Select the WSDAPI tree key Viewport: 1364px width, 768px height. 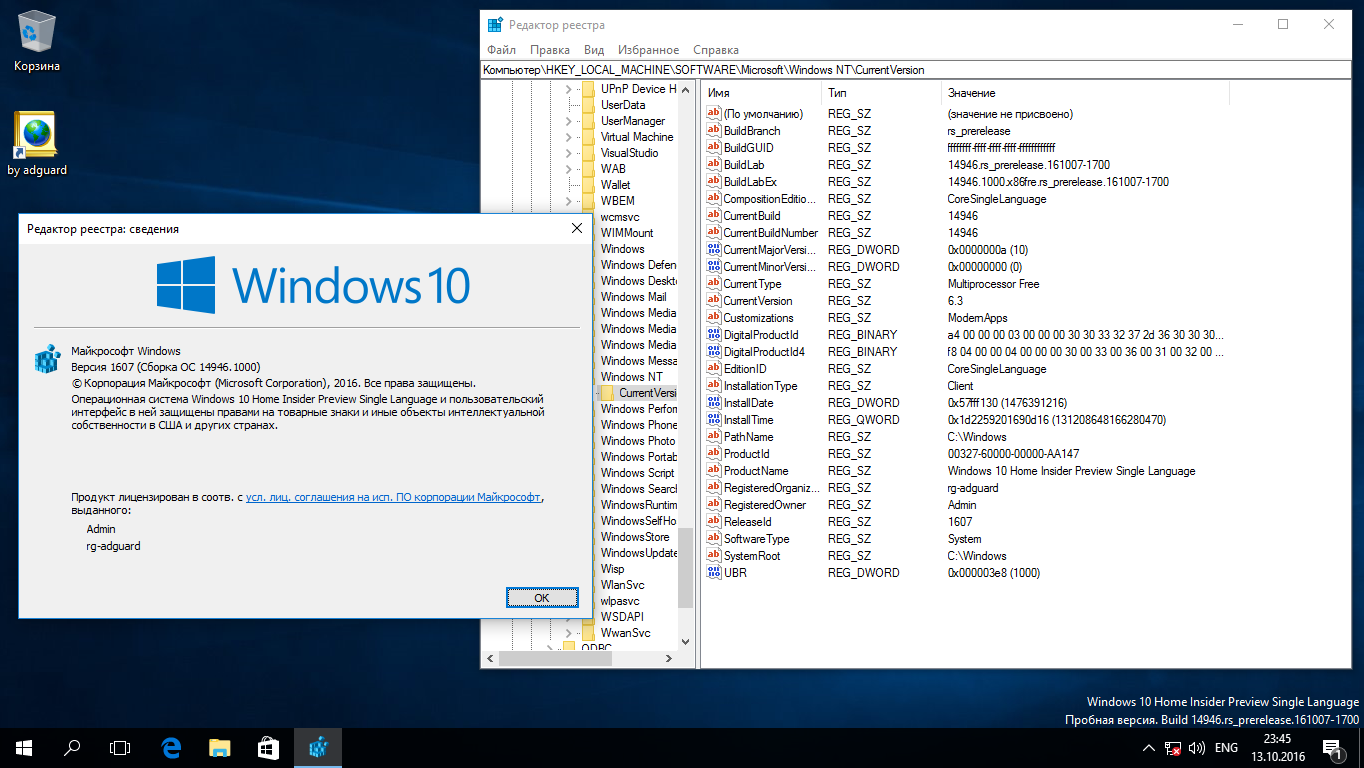[x=622, y=617]
